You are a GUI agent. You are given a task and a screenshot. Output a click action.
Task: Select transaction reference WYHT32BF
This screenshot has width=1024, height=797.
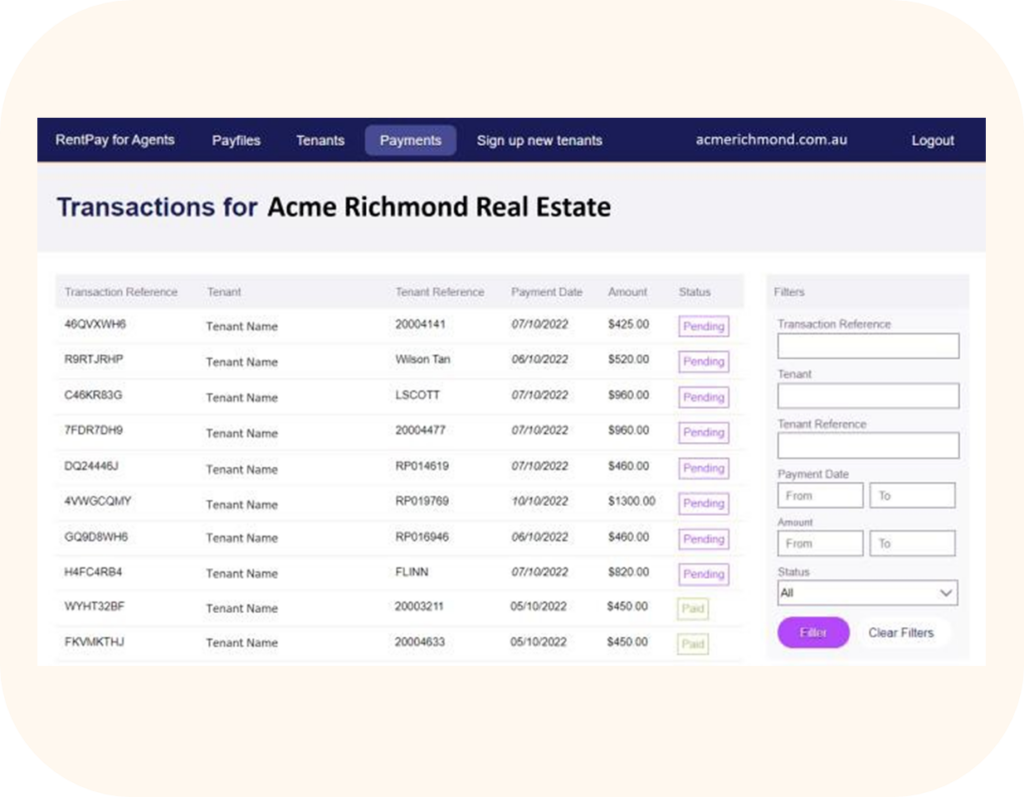94,606
